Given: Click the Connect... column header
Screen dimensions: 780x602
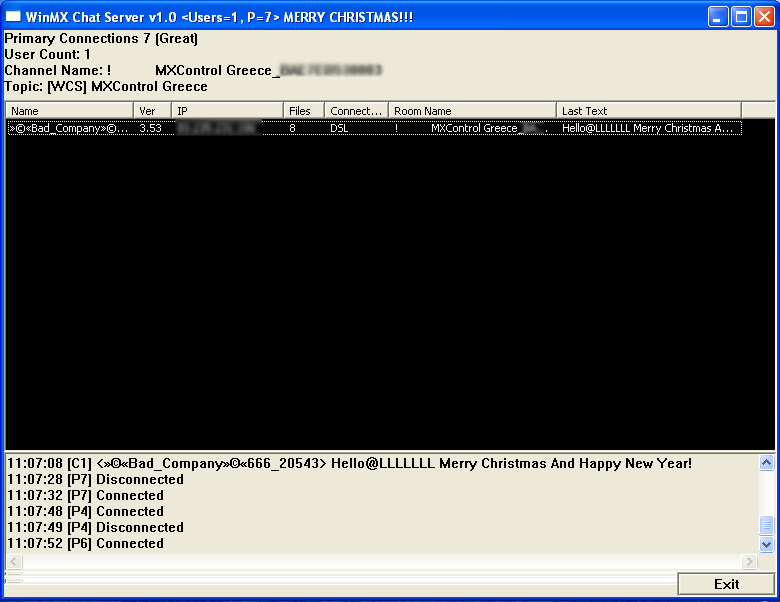Looking at the screenshot, I should [356, 110].
